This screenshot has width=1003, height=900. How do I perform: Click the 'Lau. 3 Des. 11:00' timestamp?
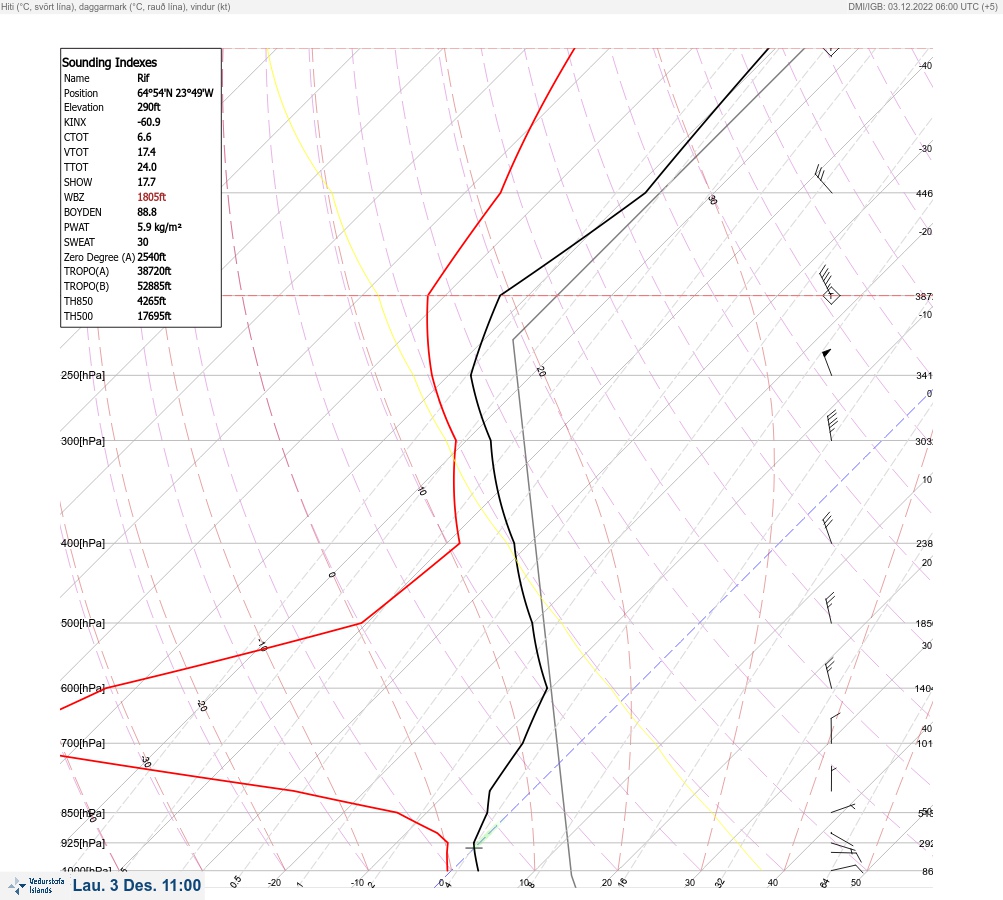pyautogui.click(x=137, y=885)
